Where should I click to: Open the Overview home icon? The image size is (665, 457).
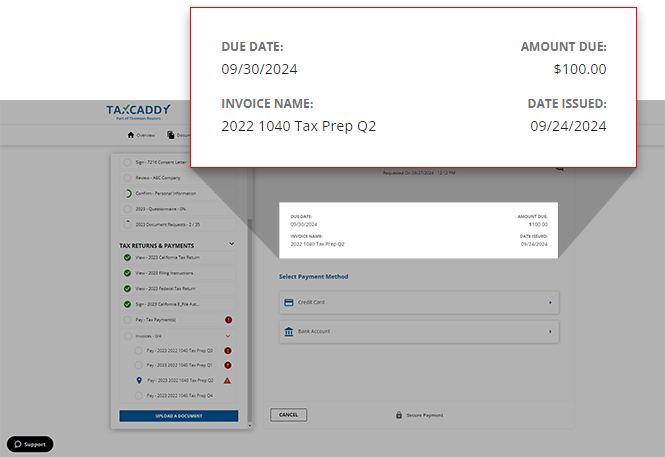click(x=130, y=135)
